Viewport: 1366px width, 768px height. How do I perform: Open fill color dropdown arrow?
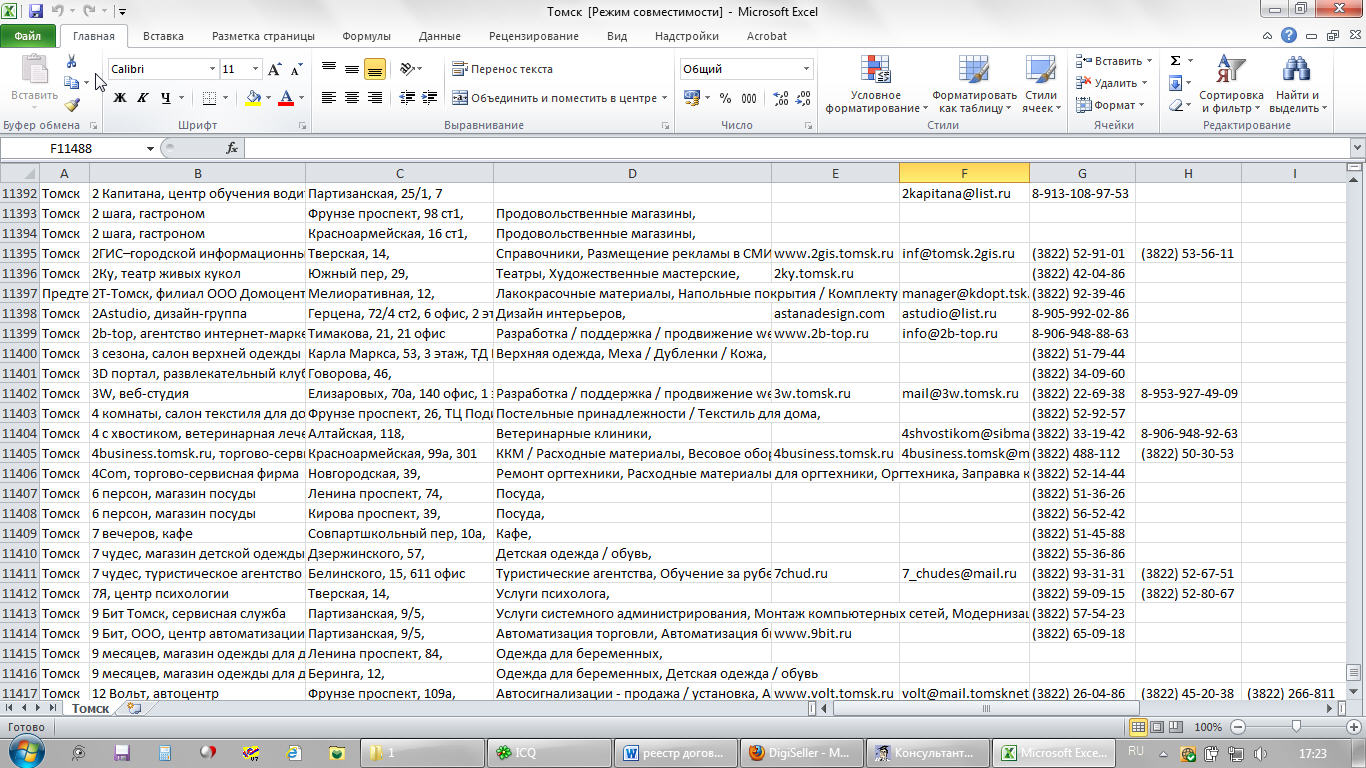[268, 98]
